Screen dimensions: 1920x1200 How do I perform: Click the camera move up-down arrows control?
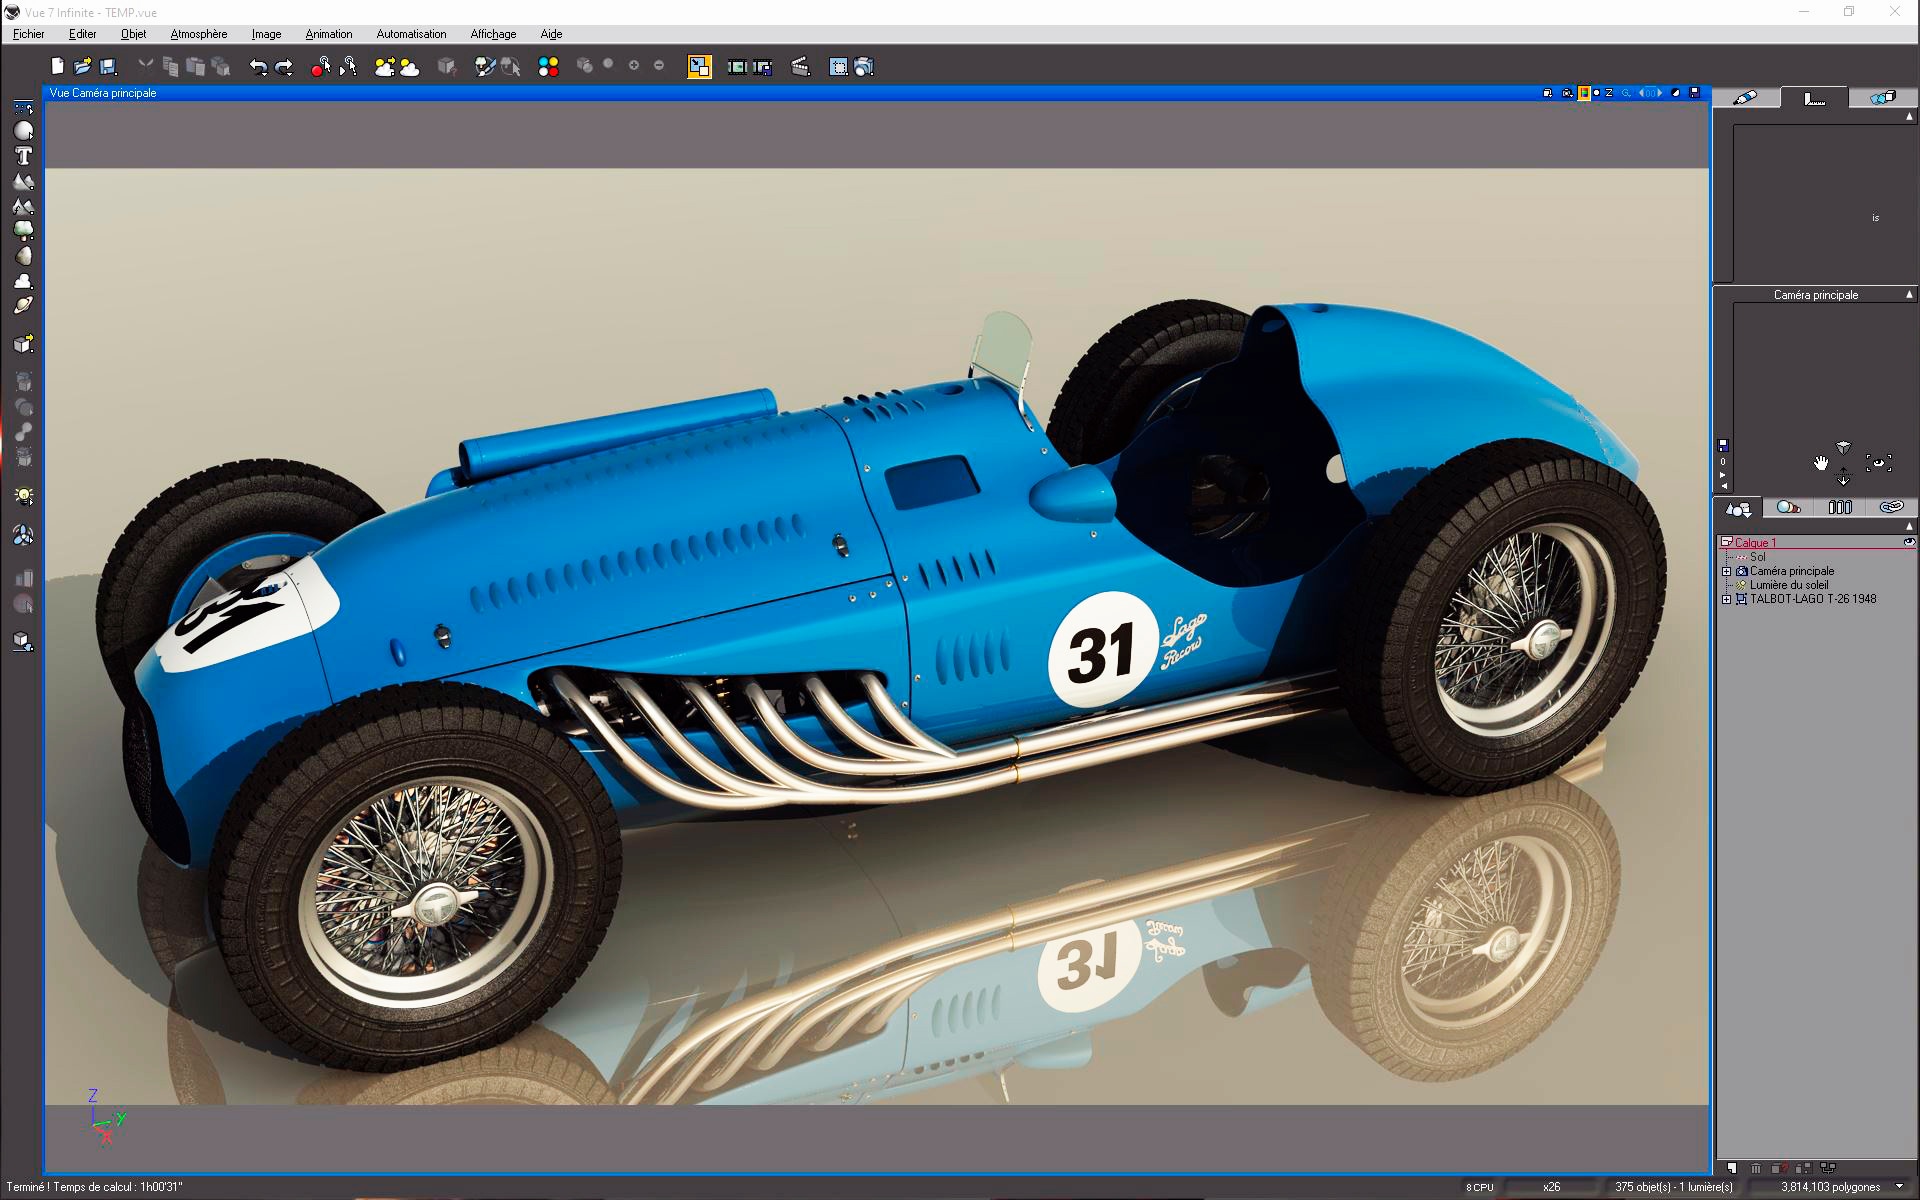(1843, 478)
